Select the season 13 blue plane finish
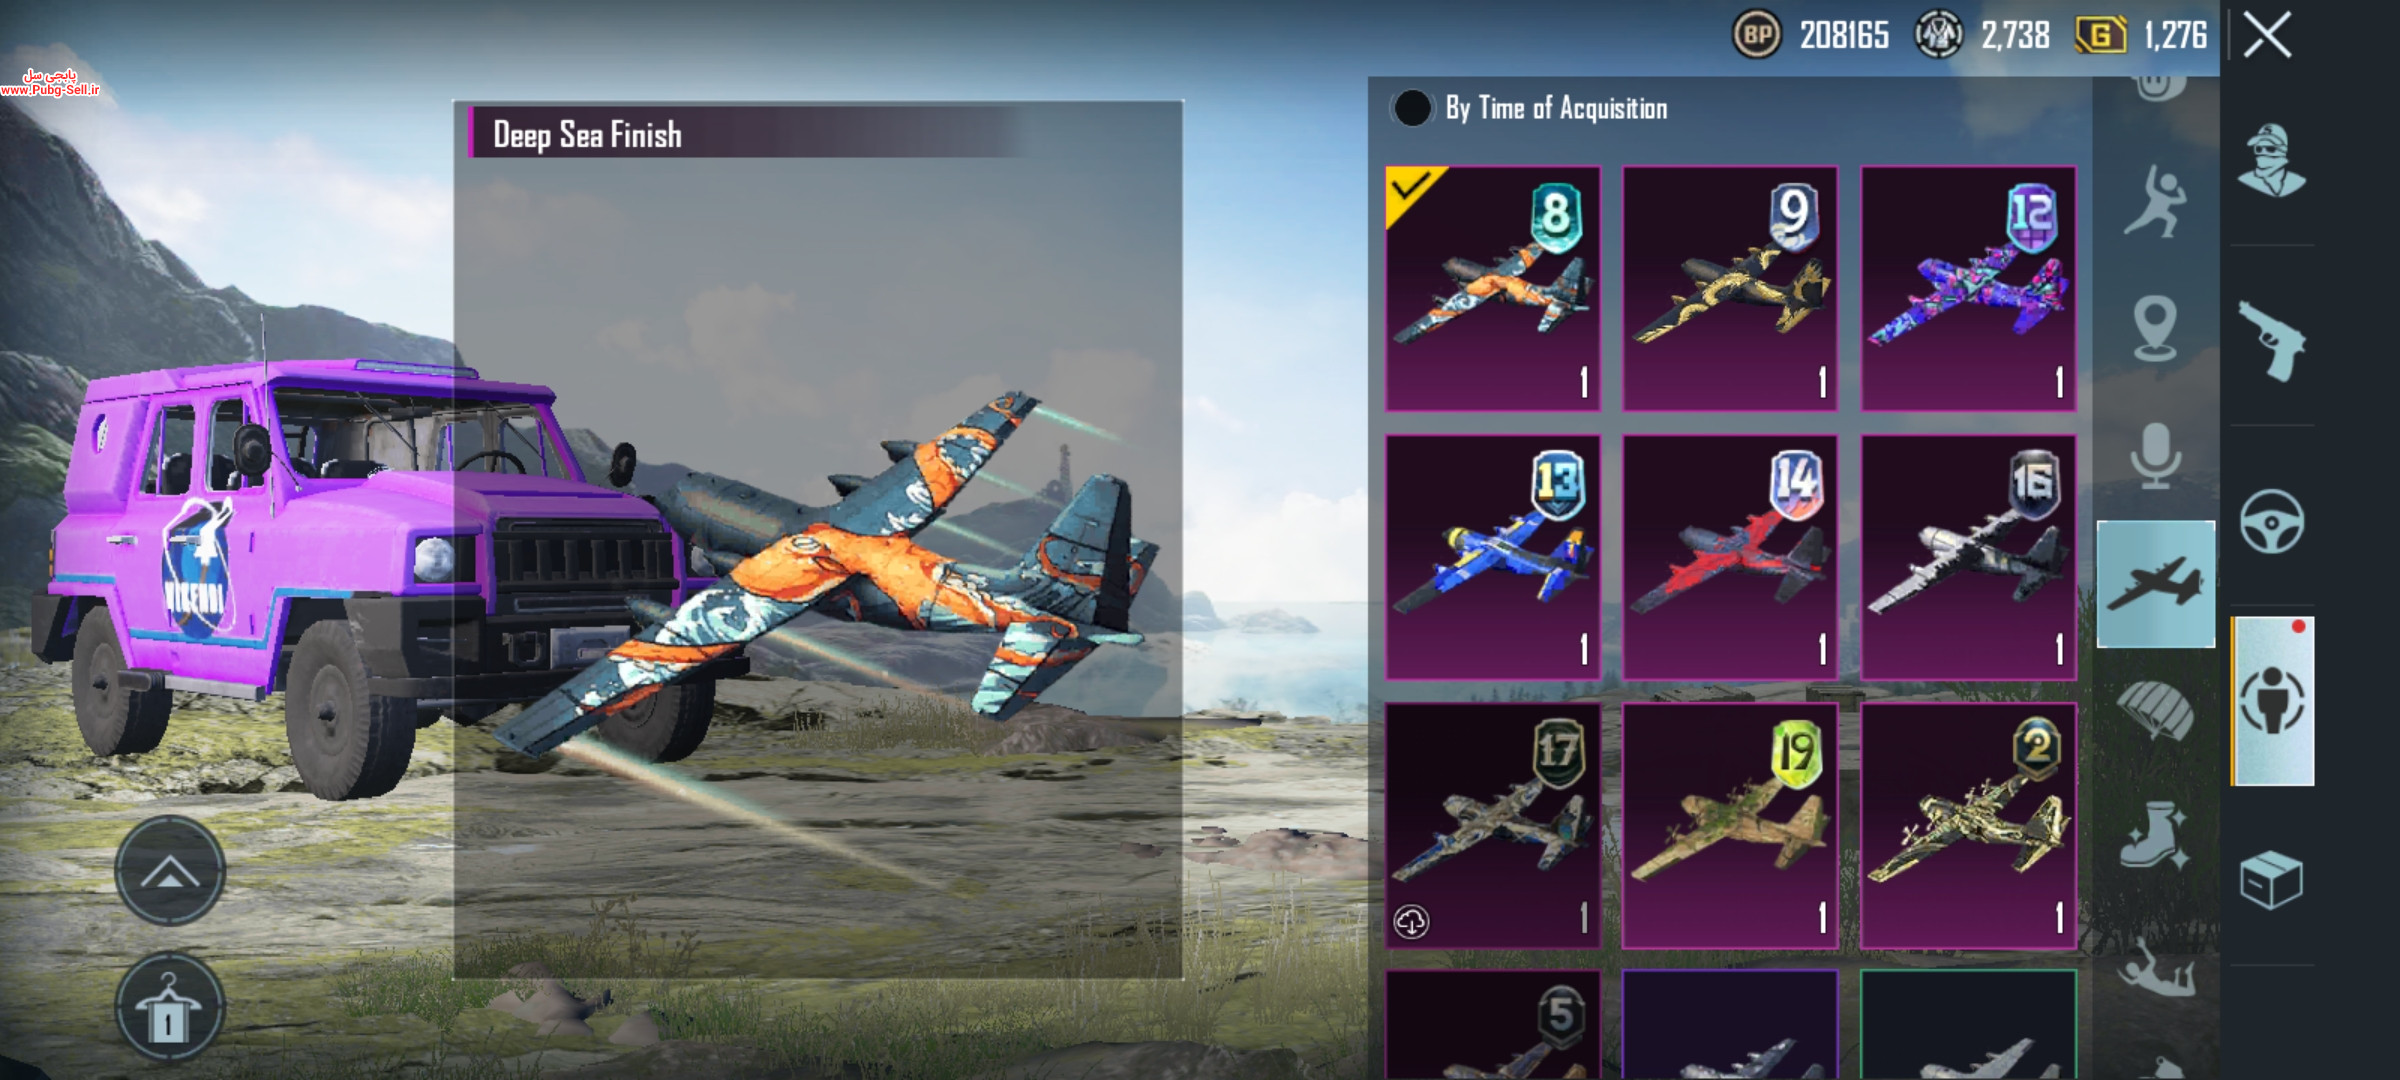The height and width of the screenshot is (1080, 2400). point(1492,557)
